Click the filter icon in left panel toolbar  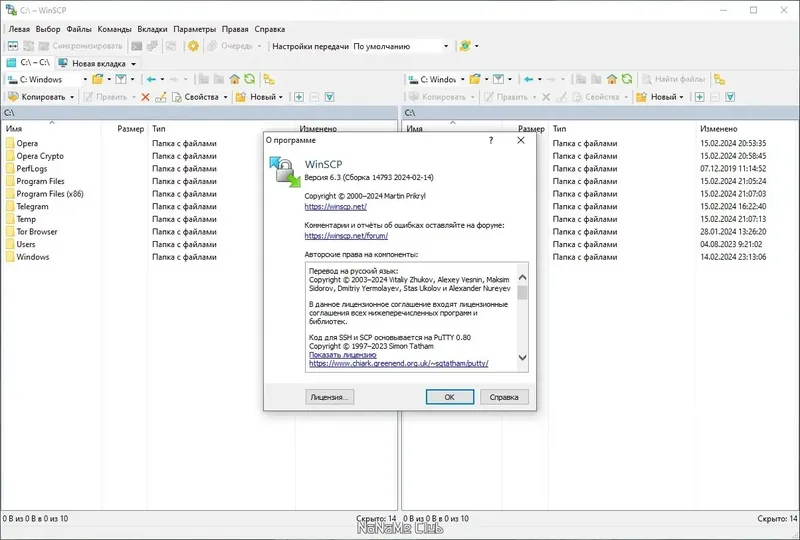tap(121, 79)
